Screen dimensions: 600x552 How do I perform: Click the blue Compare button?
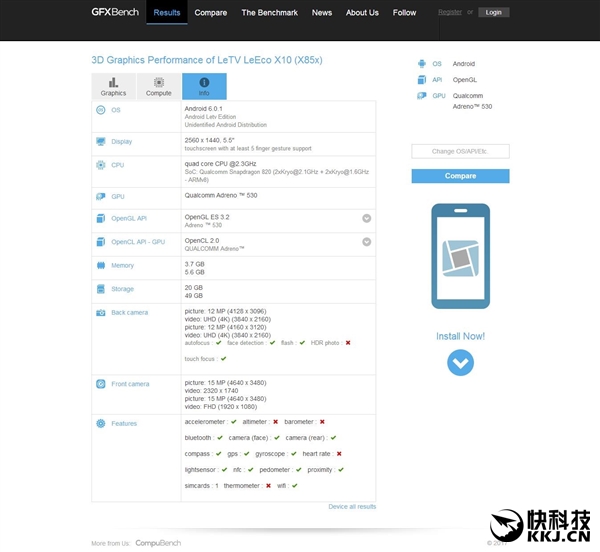coord(460,176)
